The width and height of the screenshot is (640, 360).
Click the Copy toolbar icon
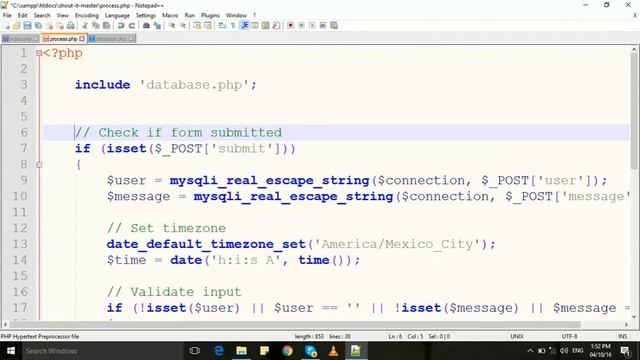point(96,25)
